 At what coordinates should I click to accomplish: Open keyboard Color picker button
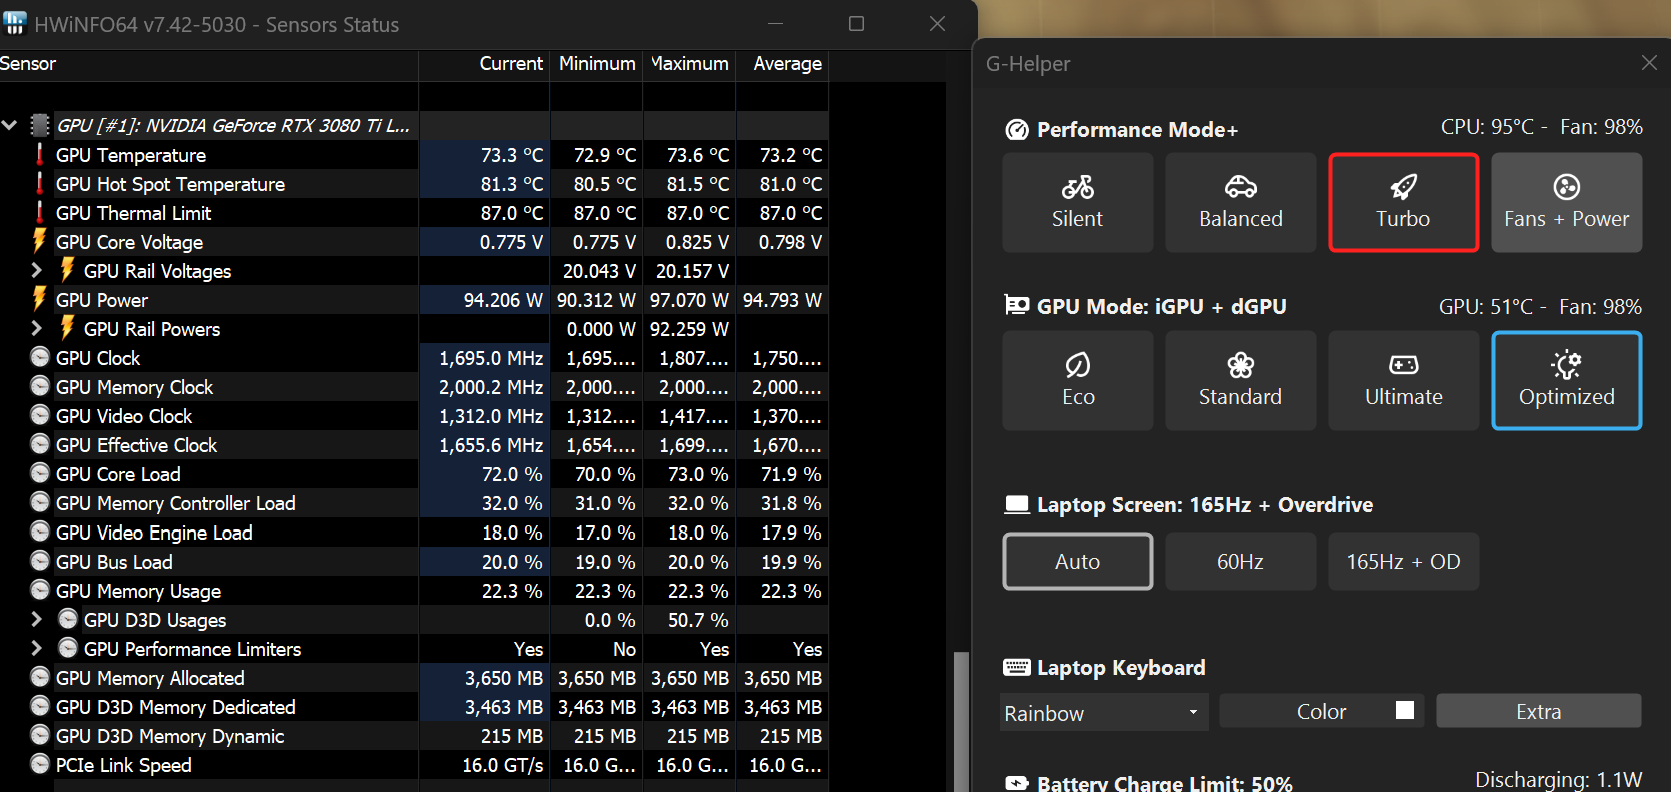coord(1321,711)
